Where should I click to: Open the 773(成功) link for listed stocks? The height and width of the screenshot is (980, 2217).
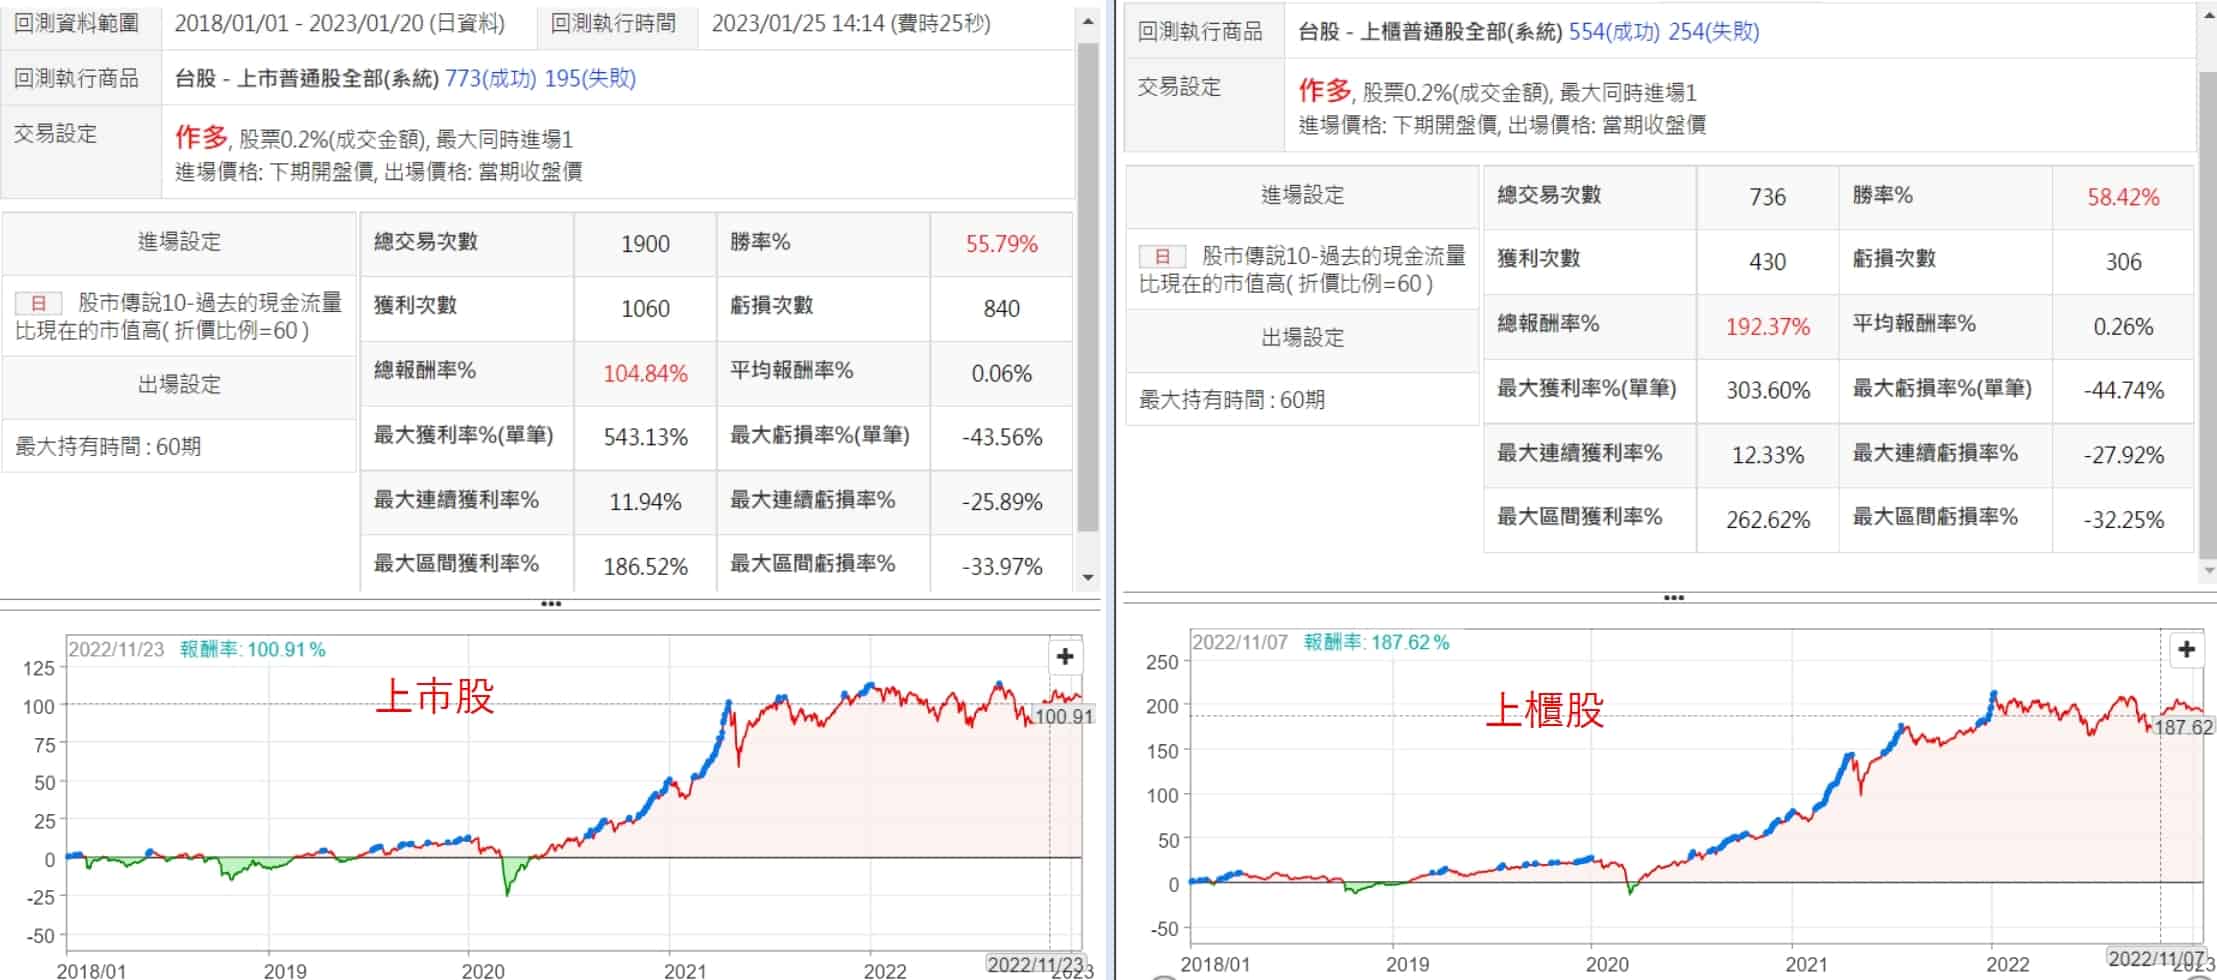(x=490, y=78)
